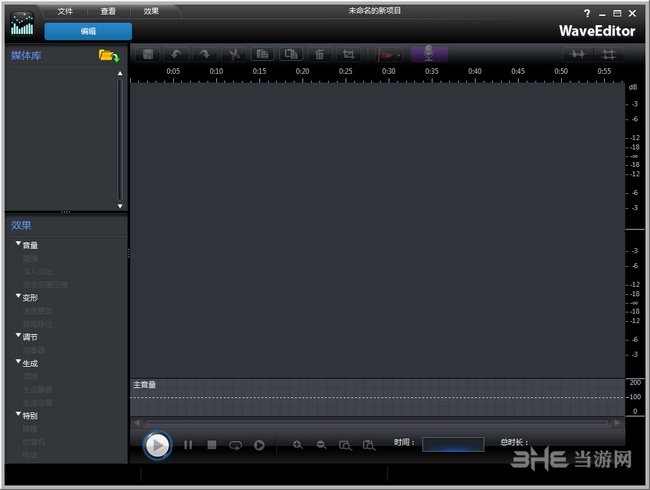
Task: Click the large Play button
Action: pos(157,445)
